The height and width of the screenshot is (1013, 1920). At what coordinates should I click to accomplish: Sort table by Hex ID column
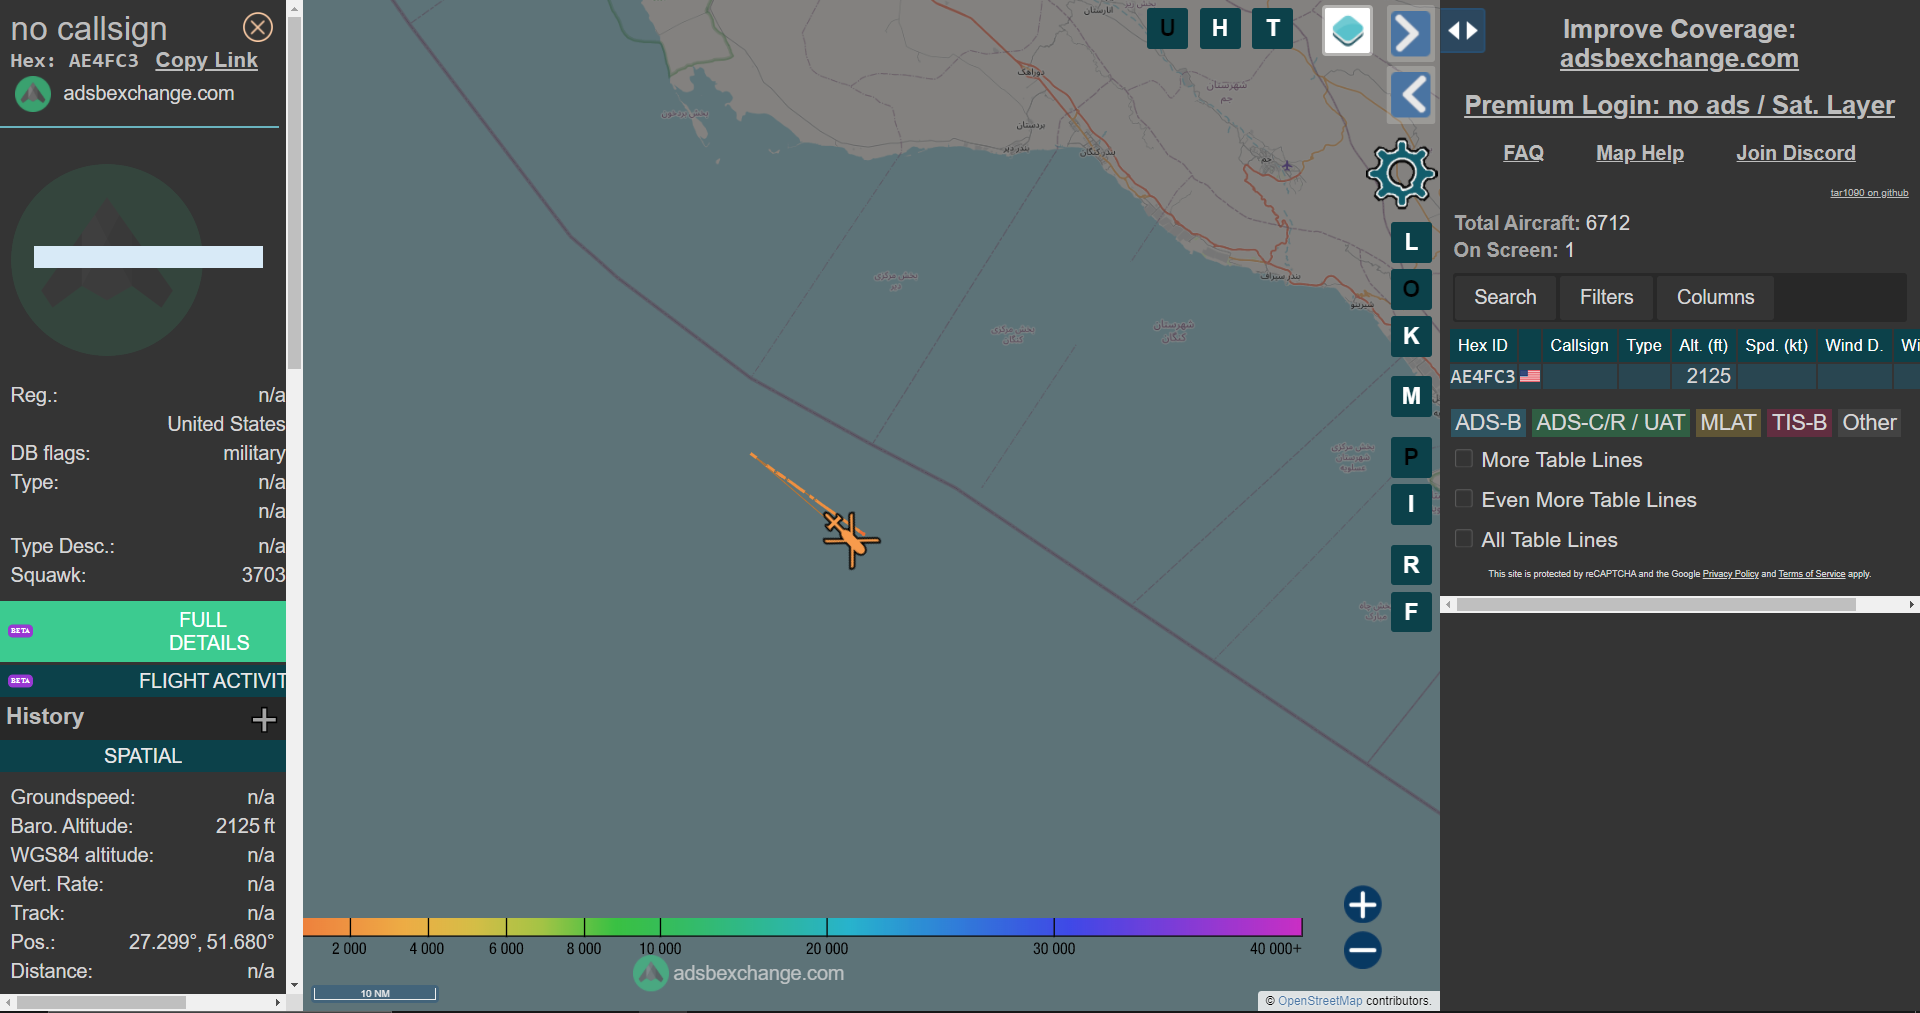[x=1483, y=345]
